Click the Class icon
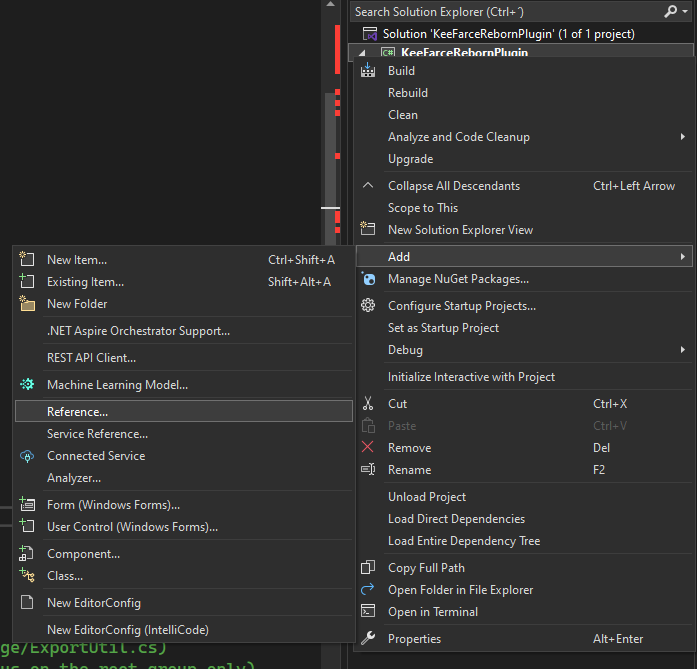This screenshot has height=669, width=697. pos(27,575)
